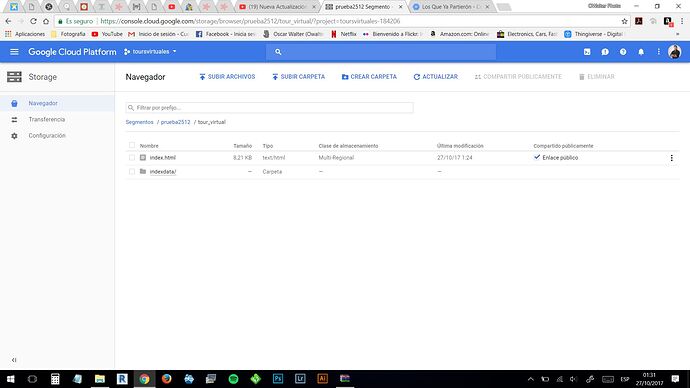Open the feedback icon in header

605,52
